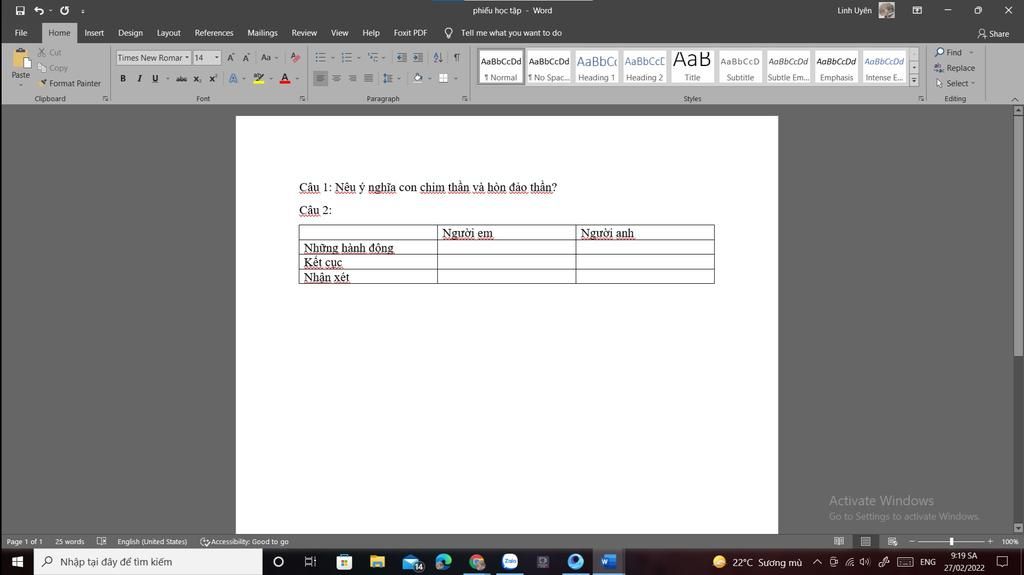Open the Select dropdown in Editing
The image size is (1024, 575).
click(955, 84)
